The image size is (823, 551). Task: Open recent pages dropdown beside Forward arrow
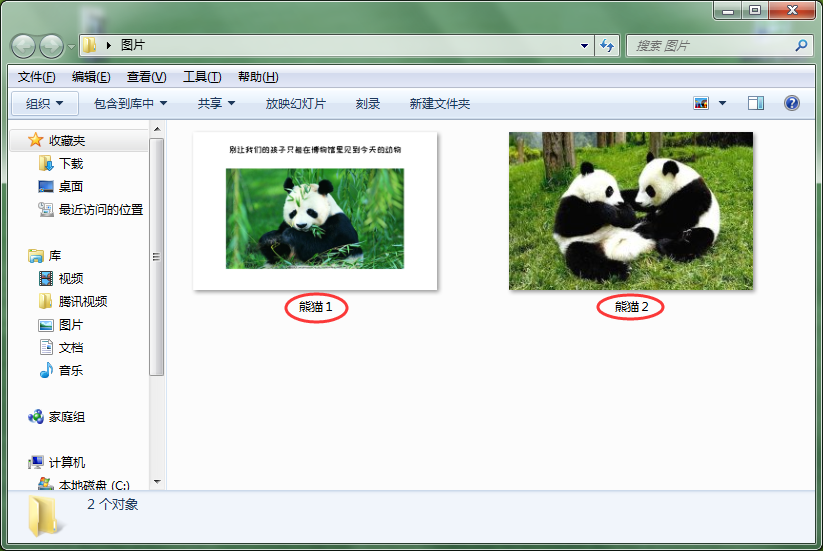(x=71, y=47)
